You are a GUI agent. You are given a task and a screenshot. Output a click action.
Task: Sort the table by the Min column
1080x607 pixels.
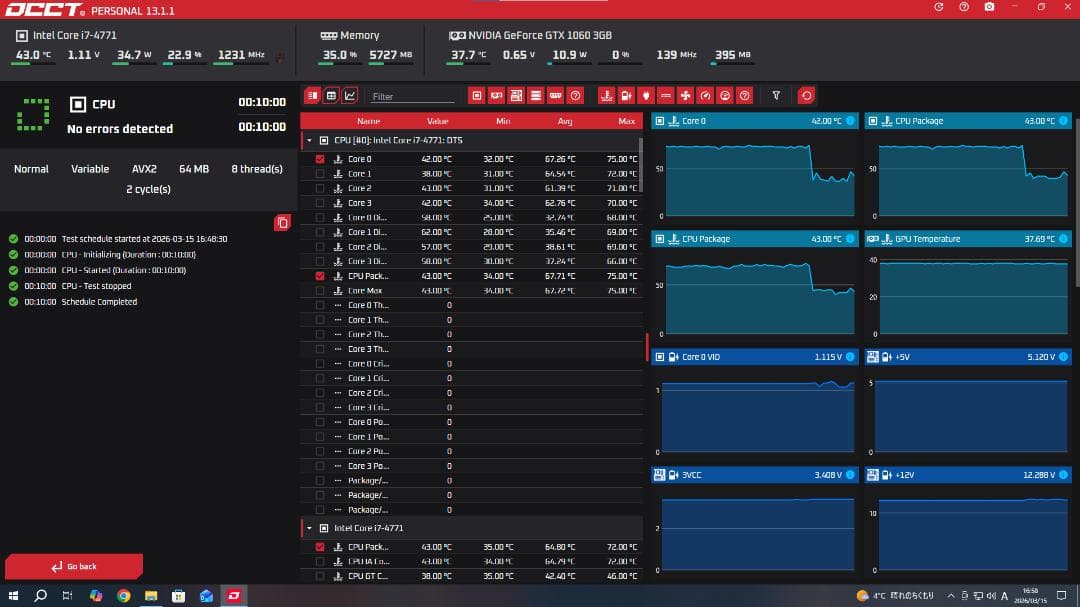(x=503, y=121)
